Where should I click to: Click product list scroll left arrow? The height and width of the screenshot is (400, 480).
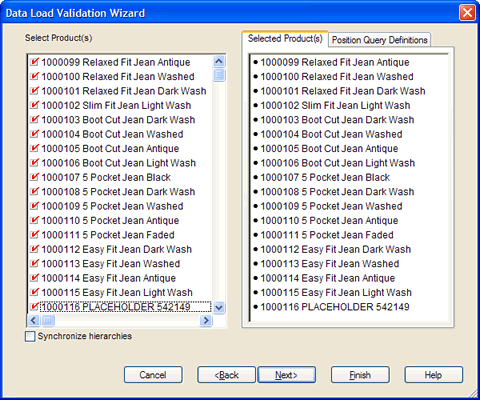[33, 321]
